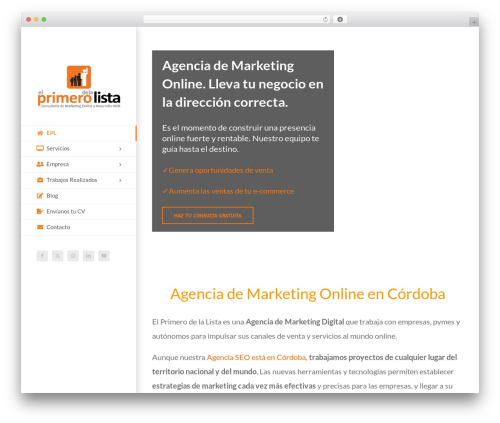Open the Contacto menu item
Screen dimensions: 500x423
(79, 227)
